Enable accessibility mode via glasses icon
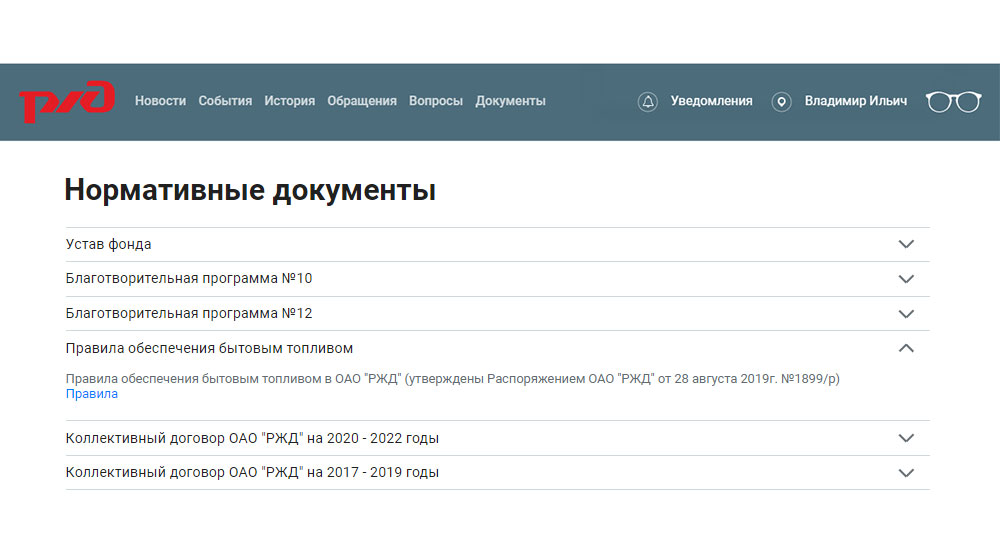1000x555 pixels. 953,102
